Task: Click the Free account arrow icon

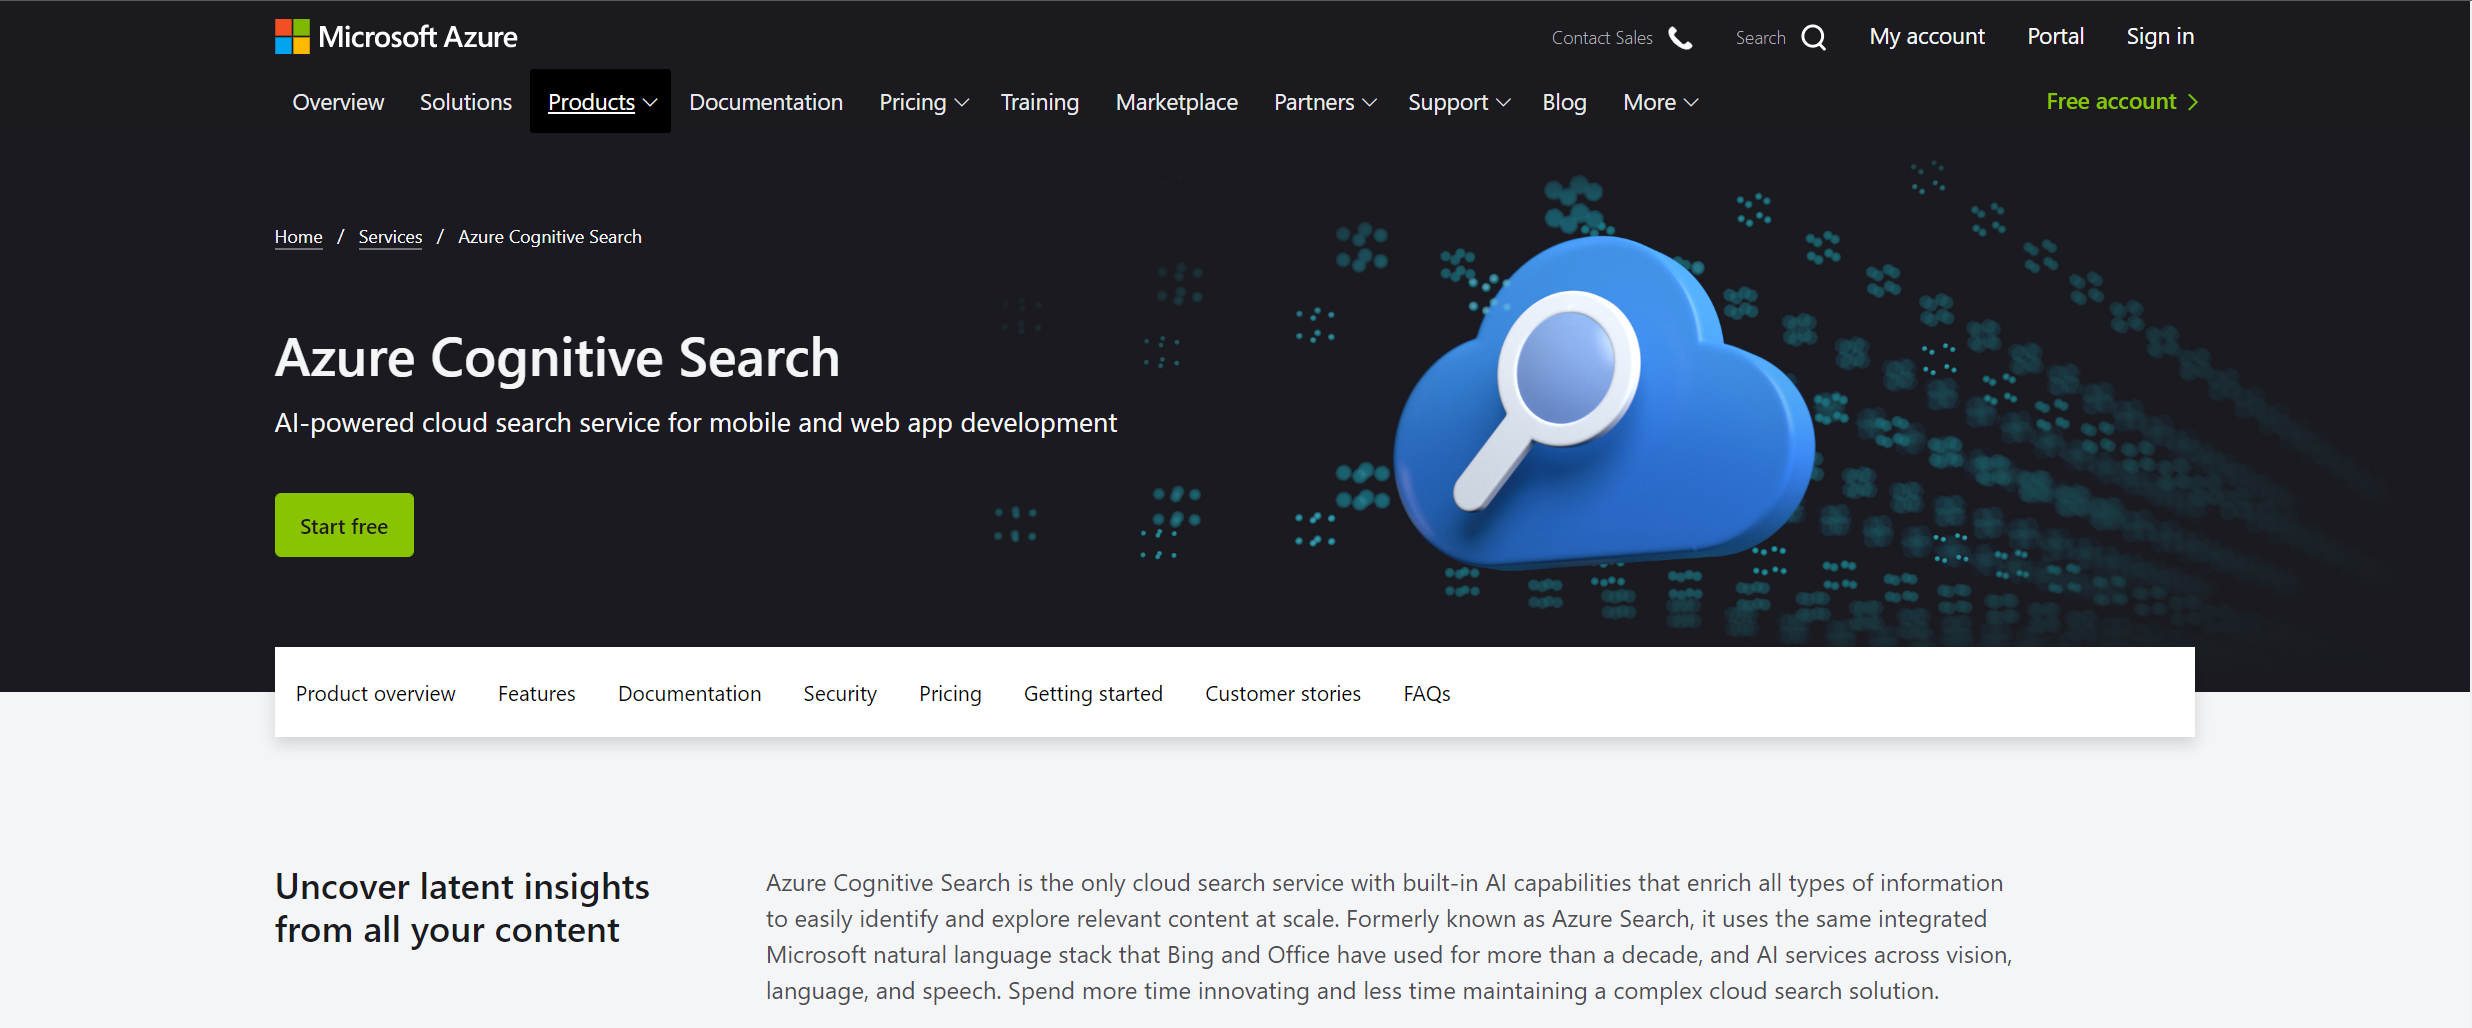Action: [2193, 102]
